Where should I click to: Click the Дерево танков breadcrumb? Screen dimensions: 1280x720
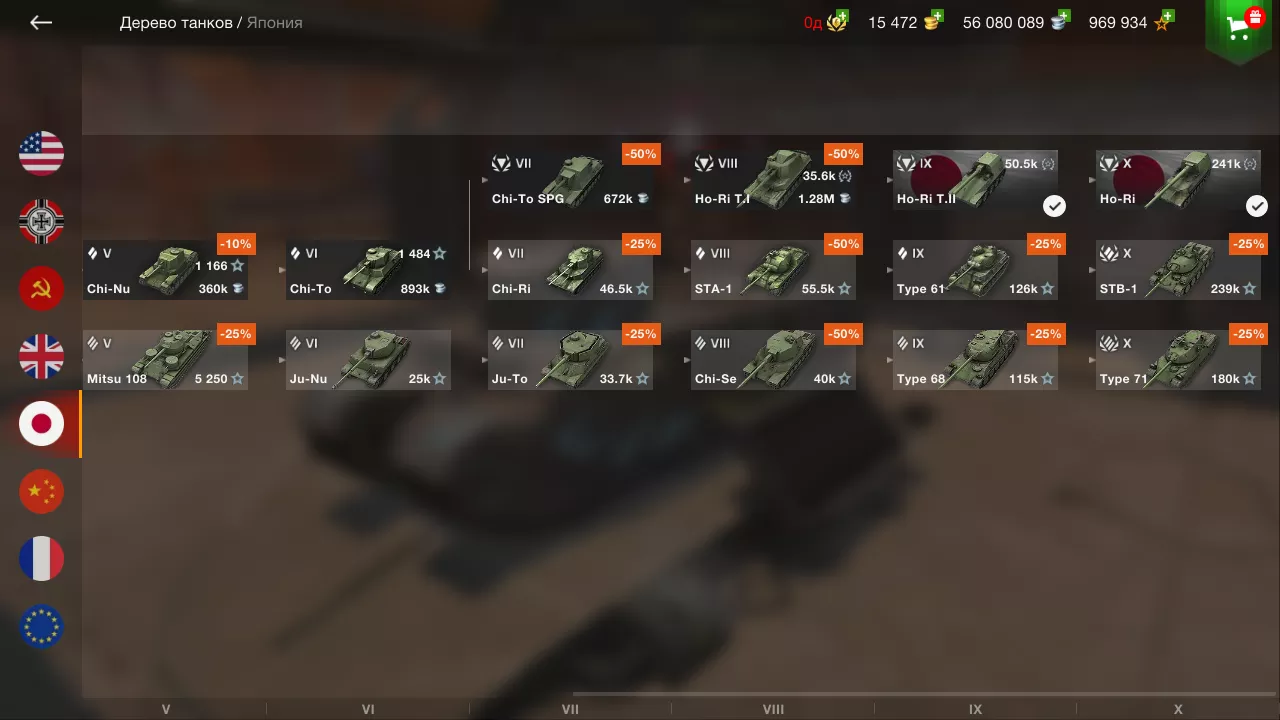point(176,22)
